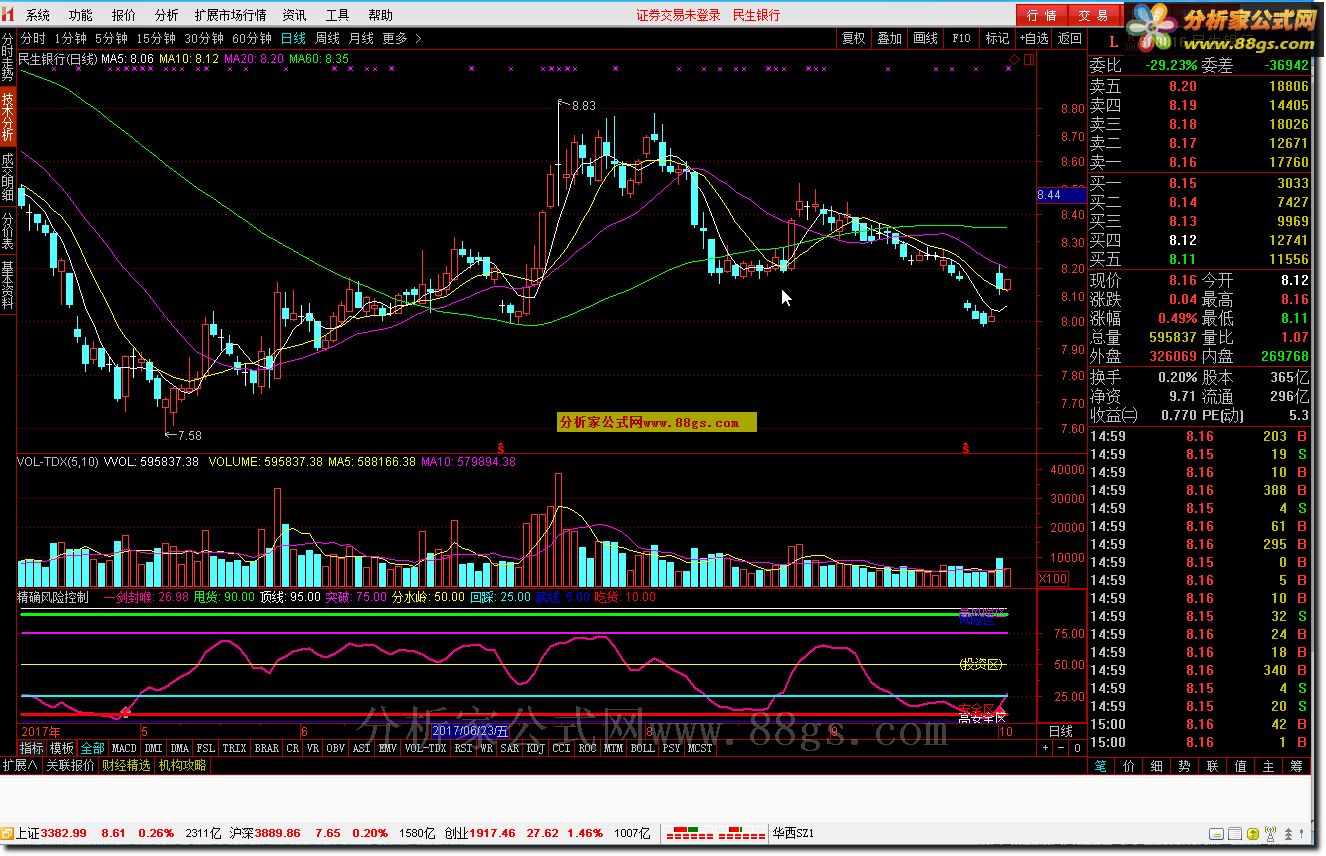Click the 指标 indicator tab
The width and height of the screenshot is (1326, 856).
tap(31, 748)
